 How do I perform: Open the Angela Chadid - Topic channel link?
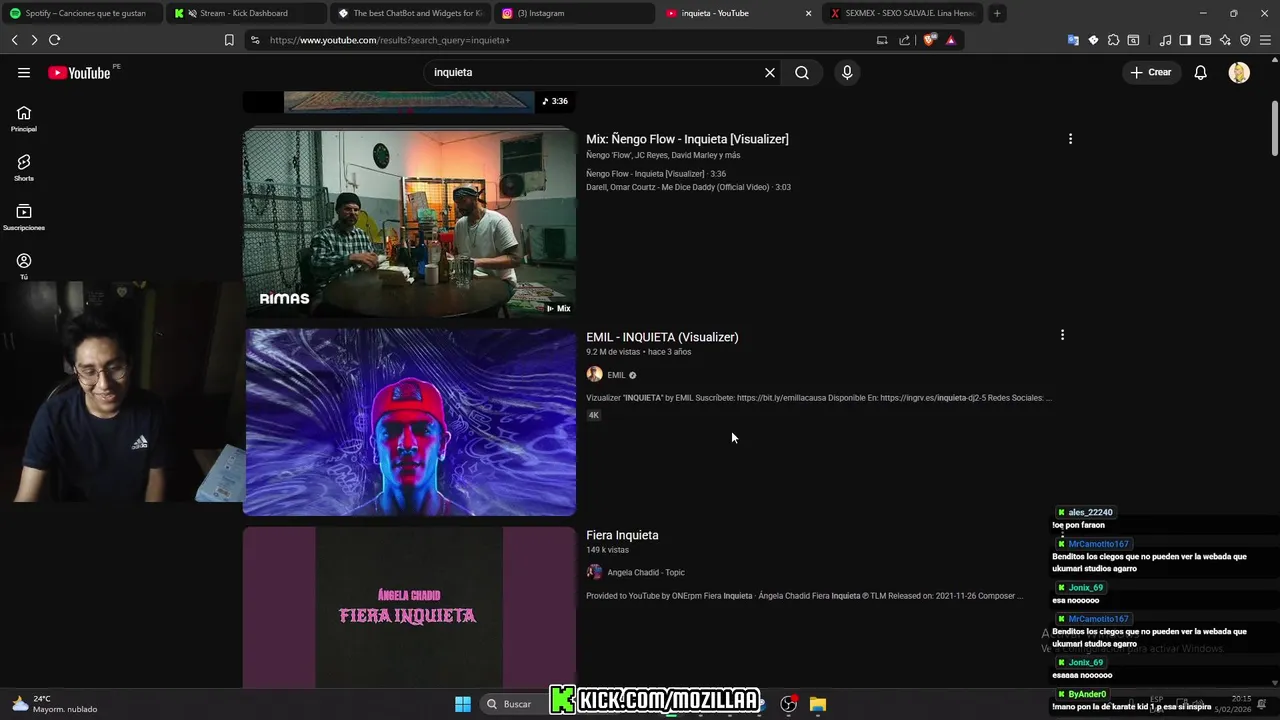(x=646, y=573)
